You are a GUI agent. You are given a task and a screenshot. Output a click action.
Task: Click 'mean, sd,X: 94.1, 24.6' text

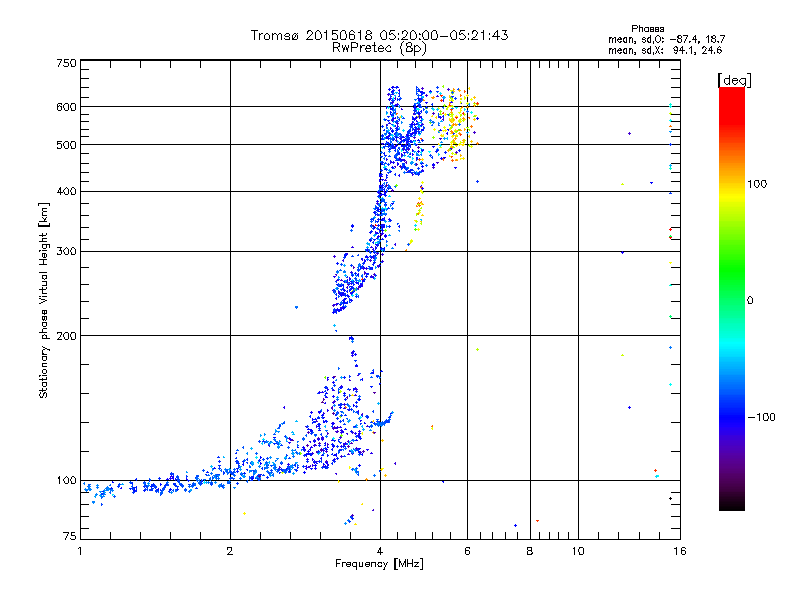(665, 50)
